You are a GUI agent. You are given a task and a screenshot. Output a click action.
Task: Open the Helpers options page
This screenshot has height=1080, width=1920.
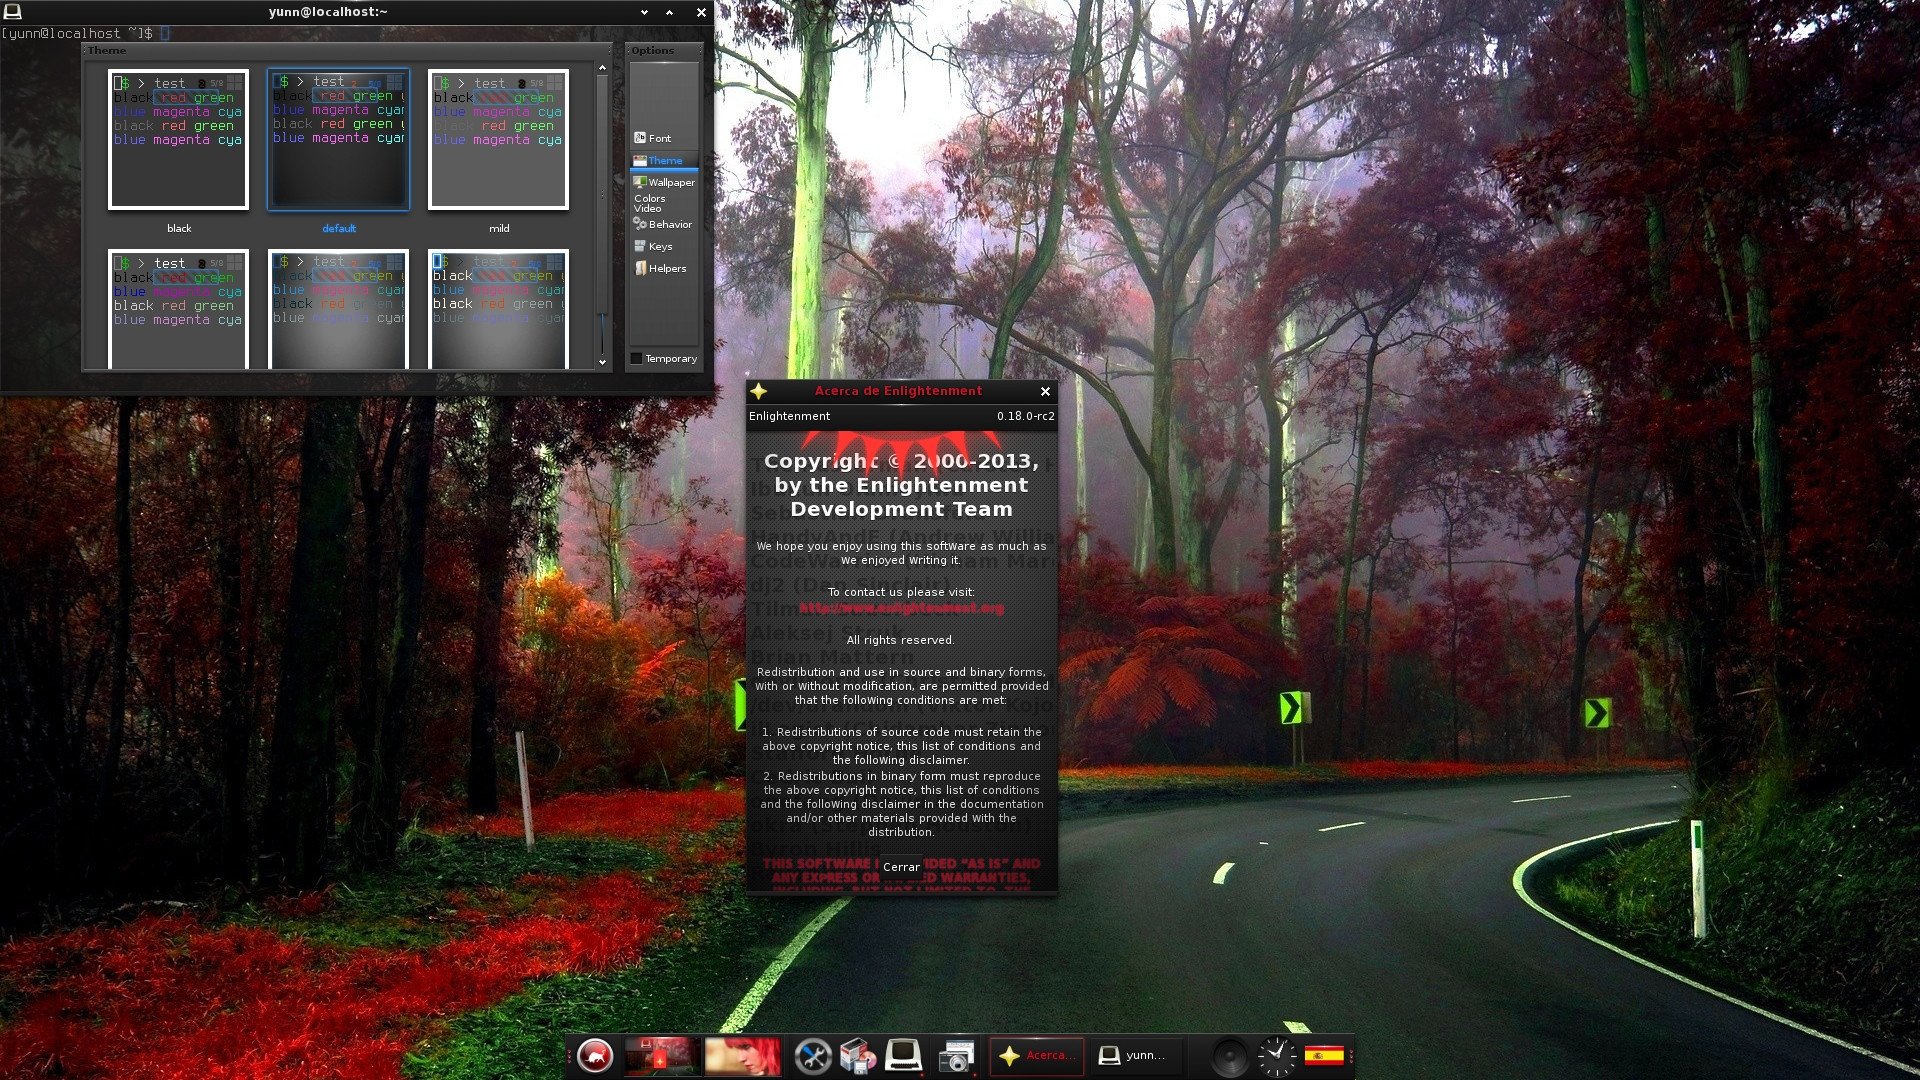[x=664, y=268]
